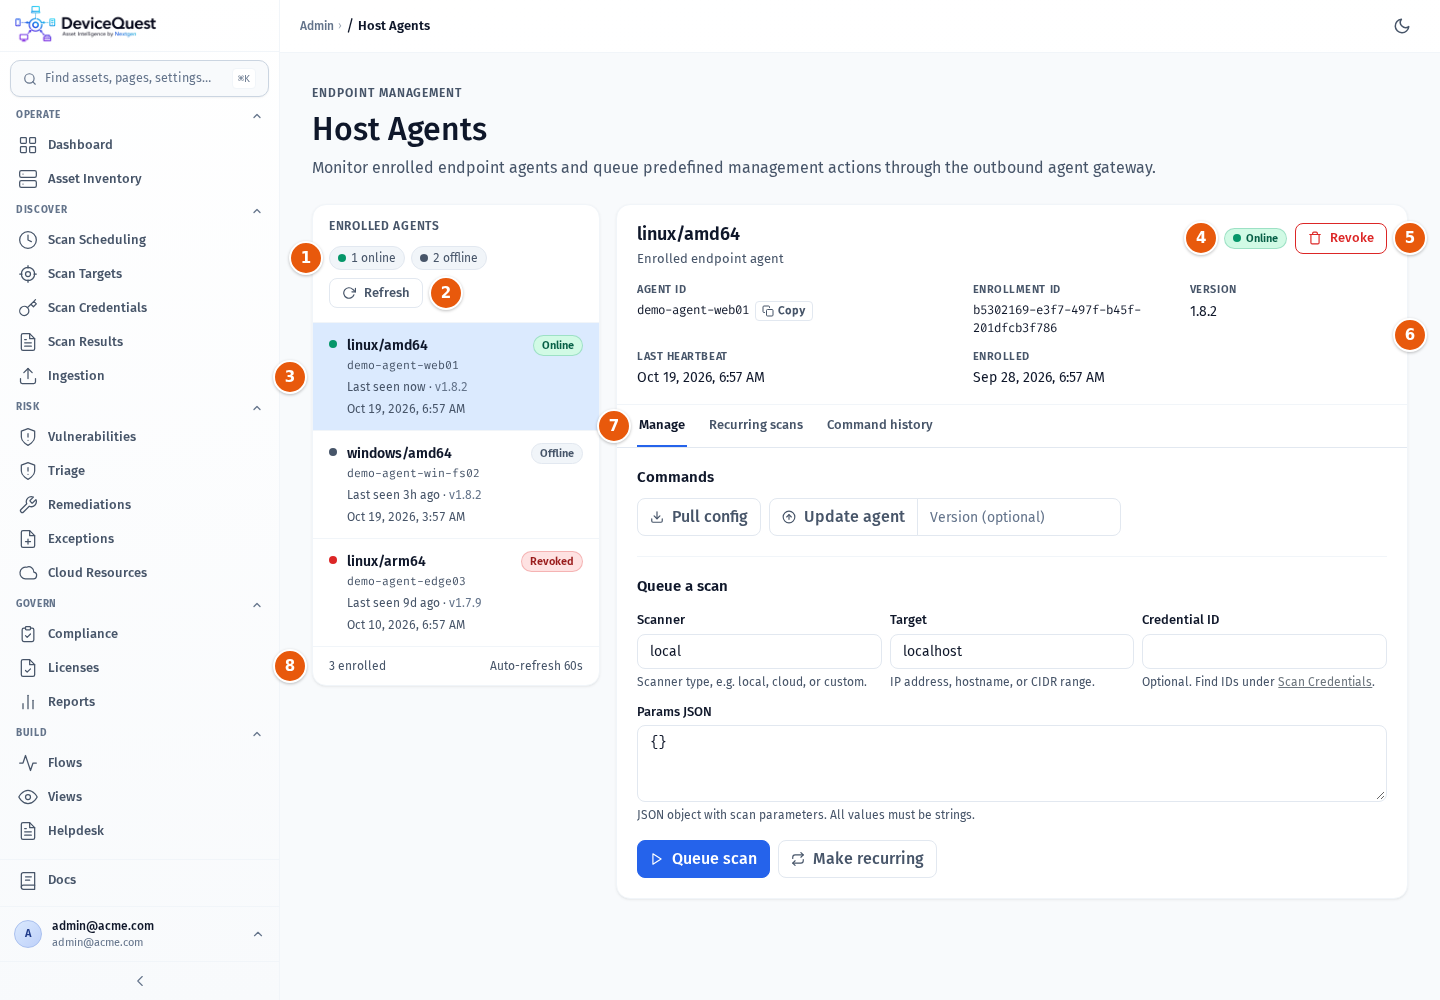Click Update agent command
The height and width of the screenshot is (1000, 1440).
tap(843, 517)
